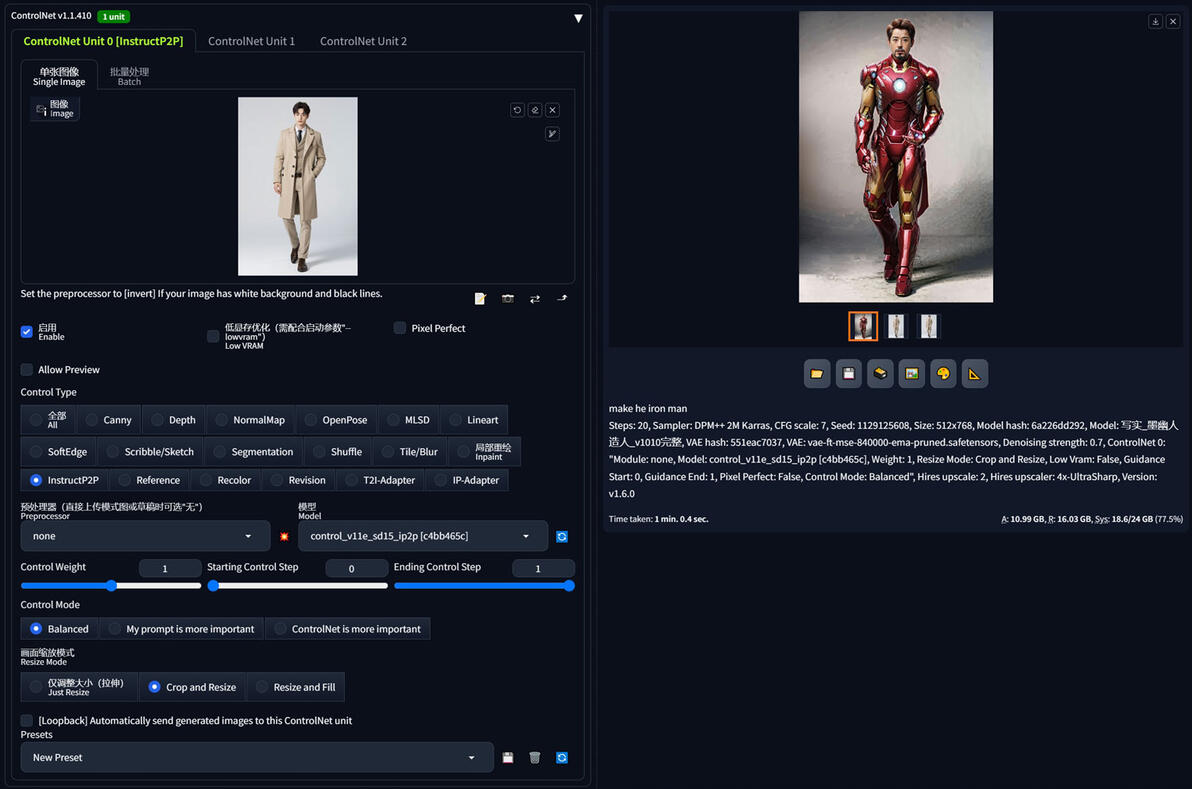1192x789 pixels.
Task: Click the undo icon above input image
Action: click(x=517, y=110)
